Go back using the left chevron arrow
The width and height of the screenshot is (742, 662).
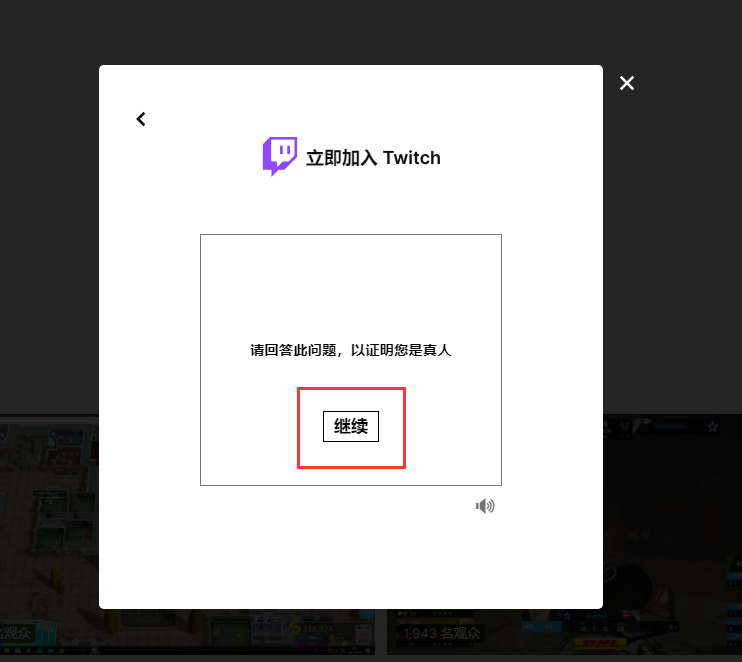(x=141, y=119)
